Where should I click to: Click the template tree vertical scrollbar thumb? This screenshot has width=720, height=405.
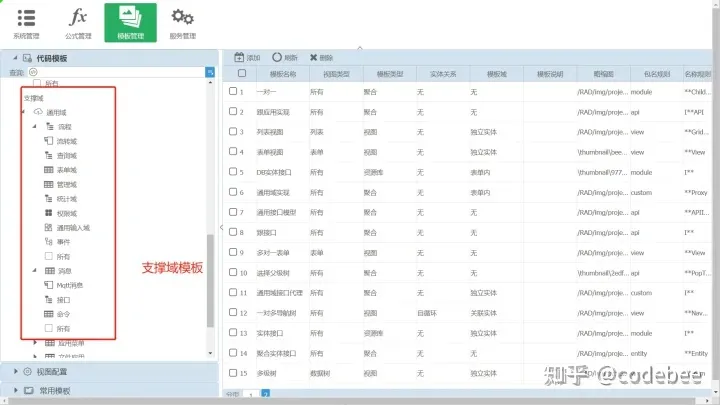pos(210,281)
